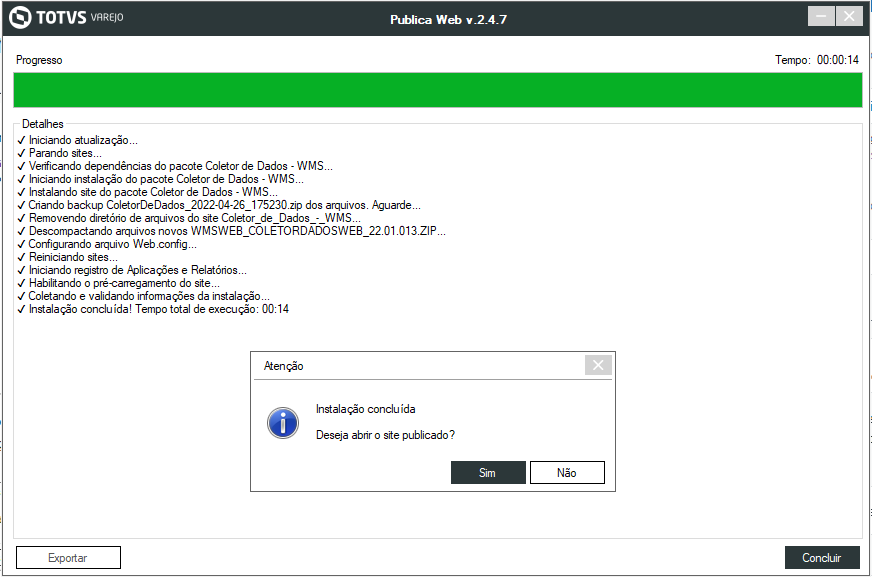
Task: Select the 'Iniciando registro de Aplicações e Relatórios' line
Action: (132, 270)
